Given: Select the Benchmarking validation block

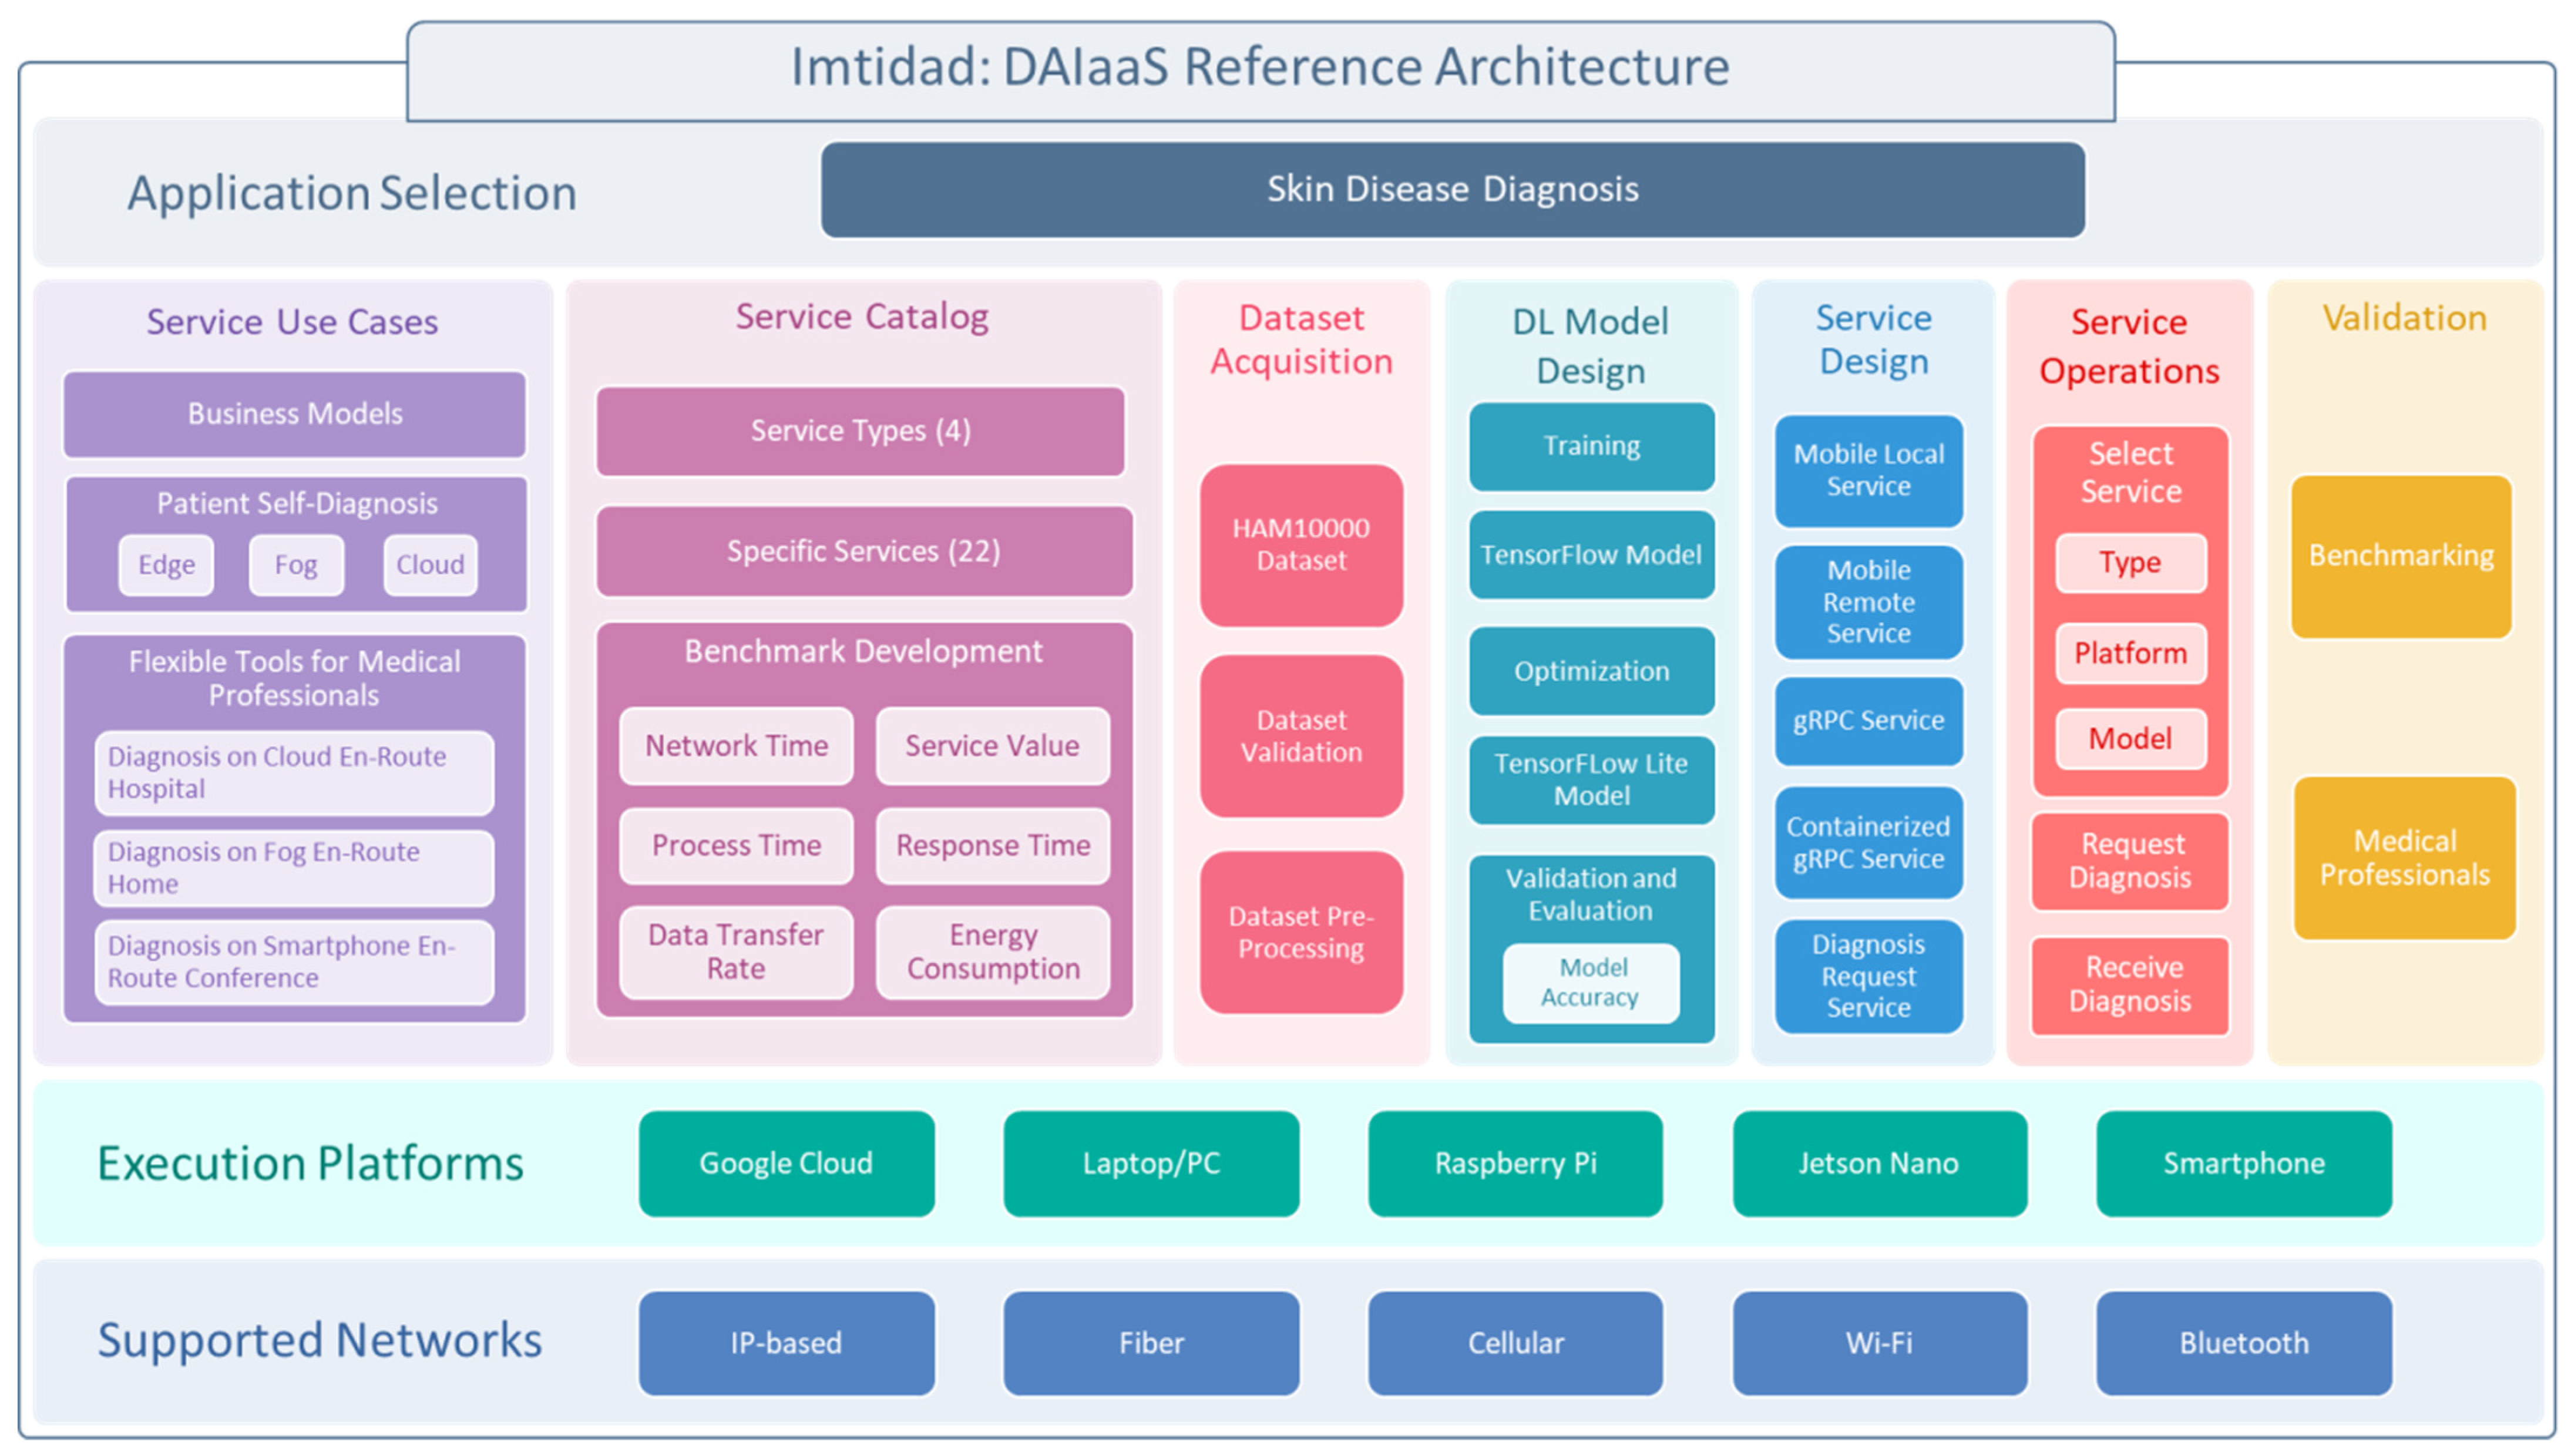Looking at the screenshot, I should [2400, 556].
